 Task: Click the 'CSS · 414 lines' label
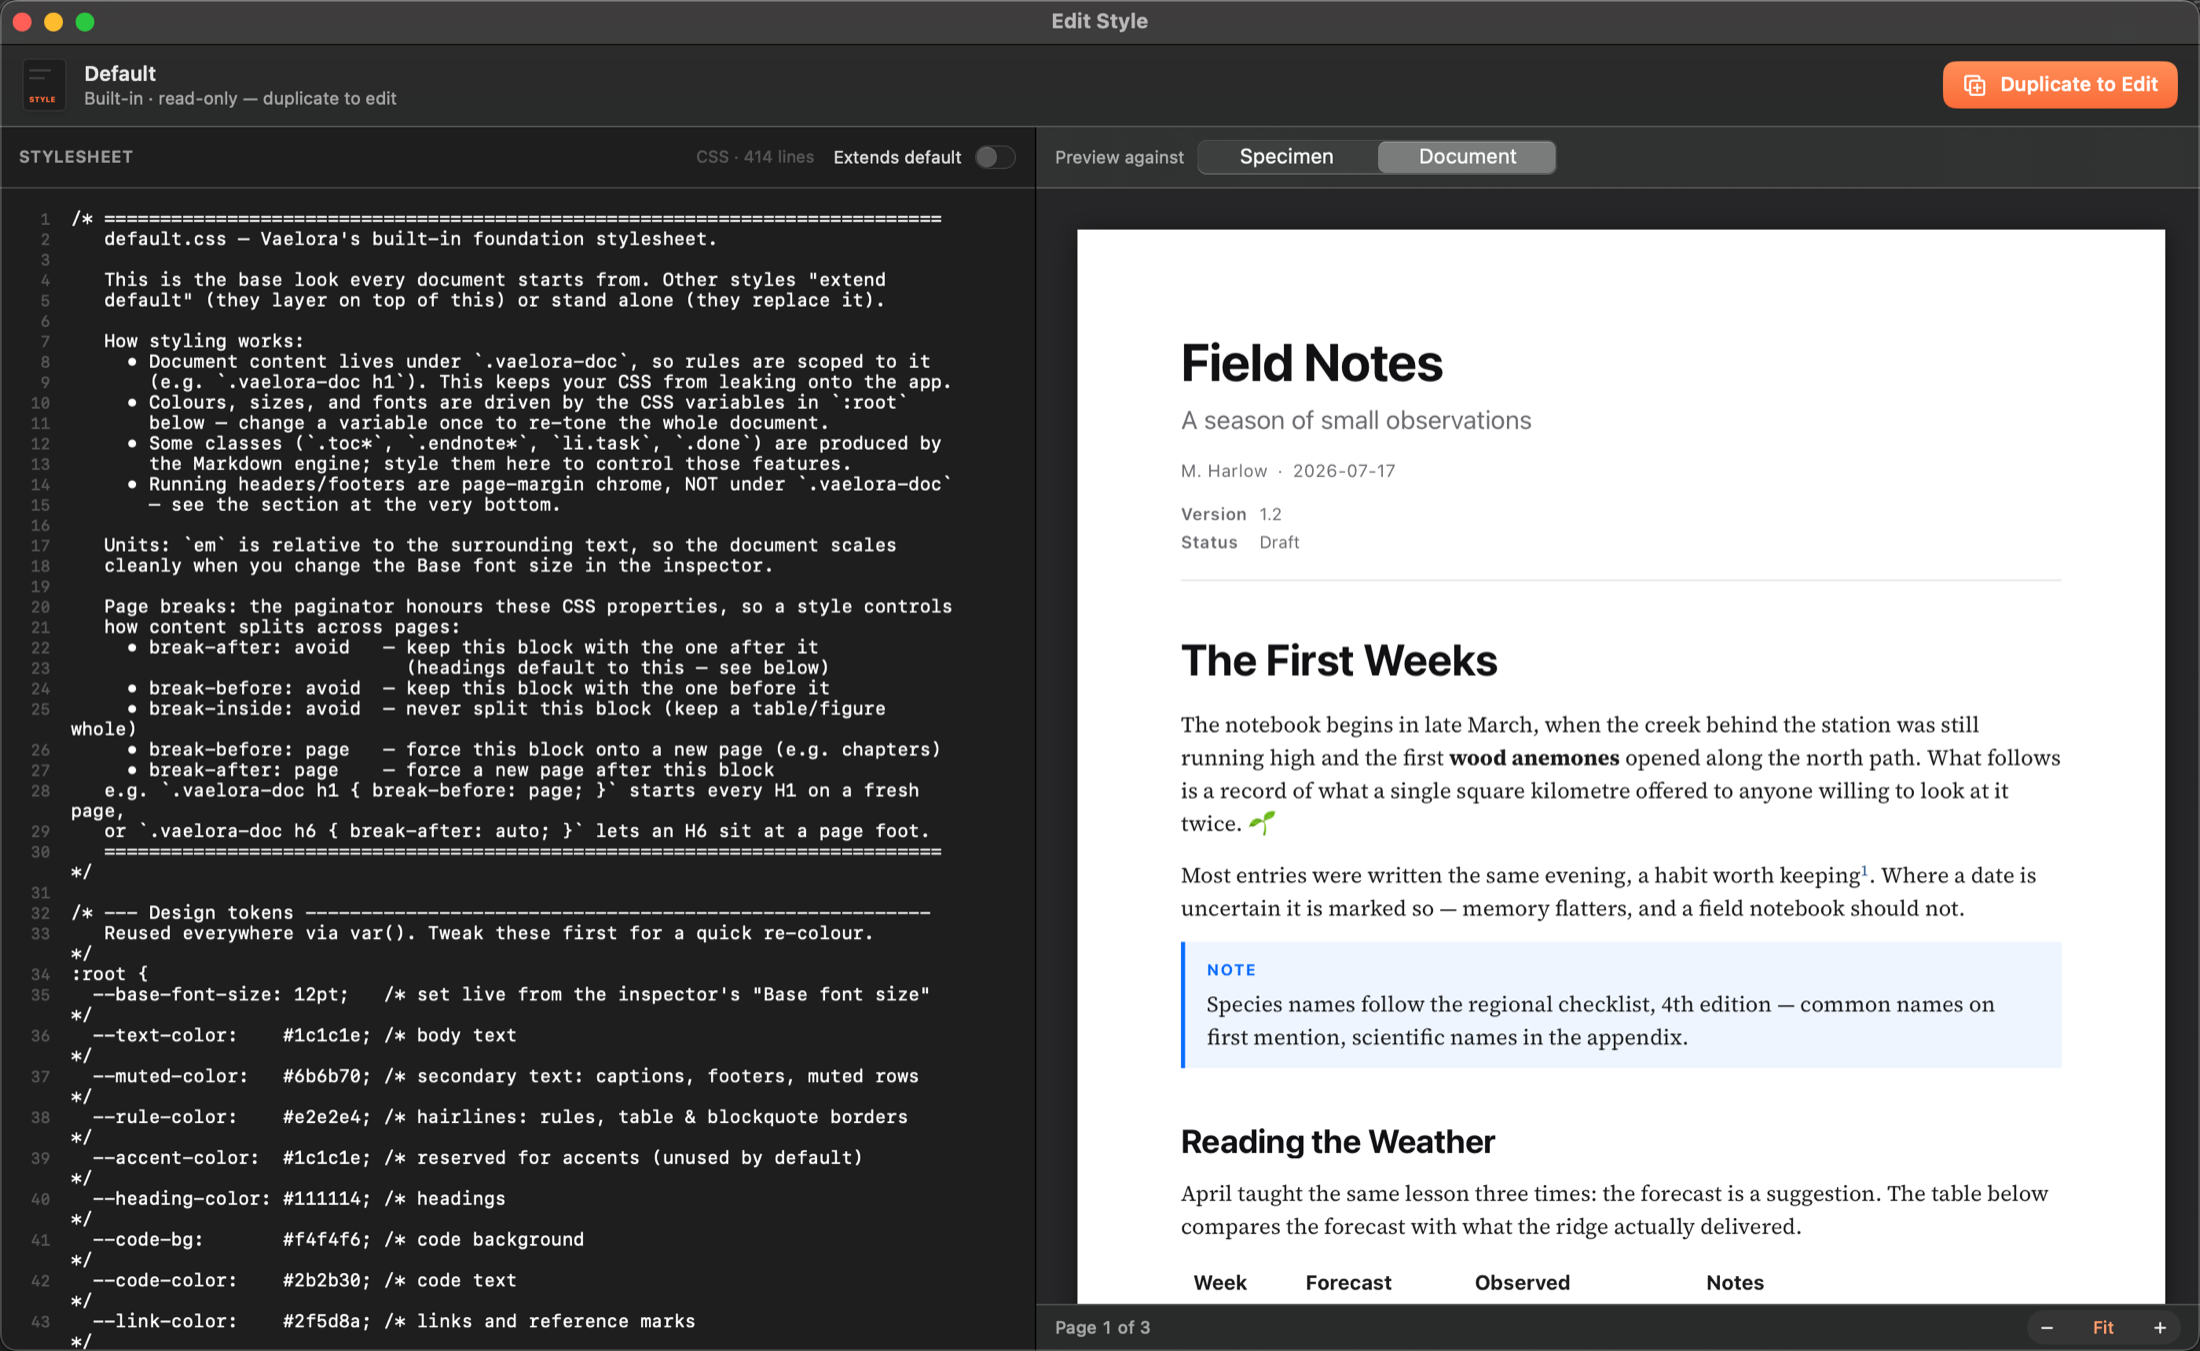(755, 157)
